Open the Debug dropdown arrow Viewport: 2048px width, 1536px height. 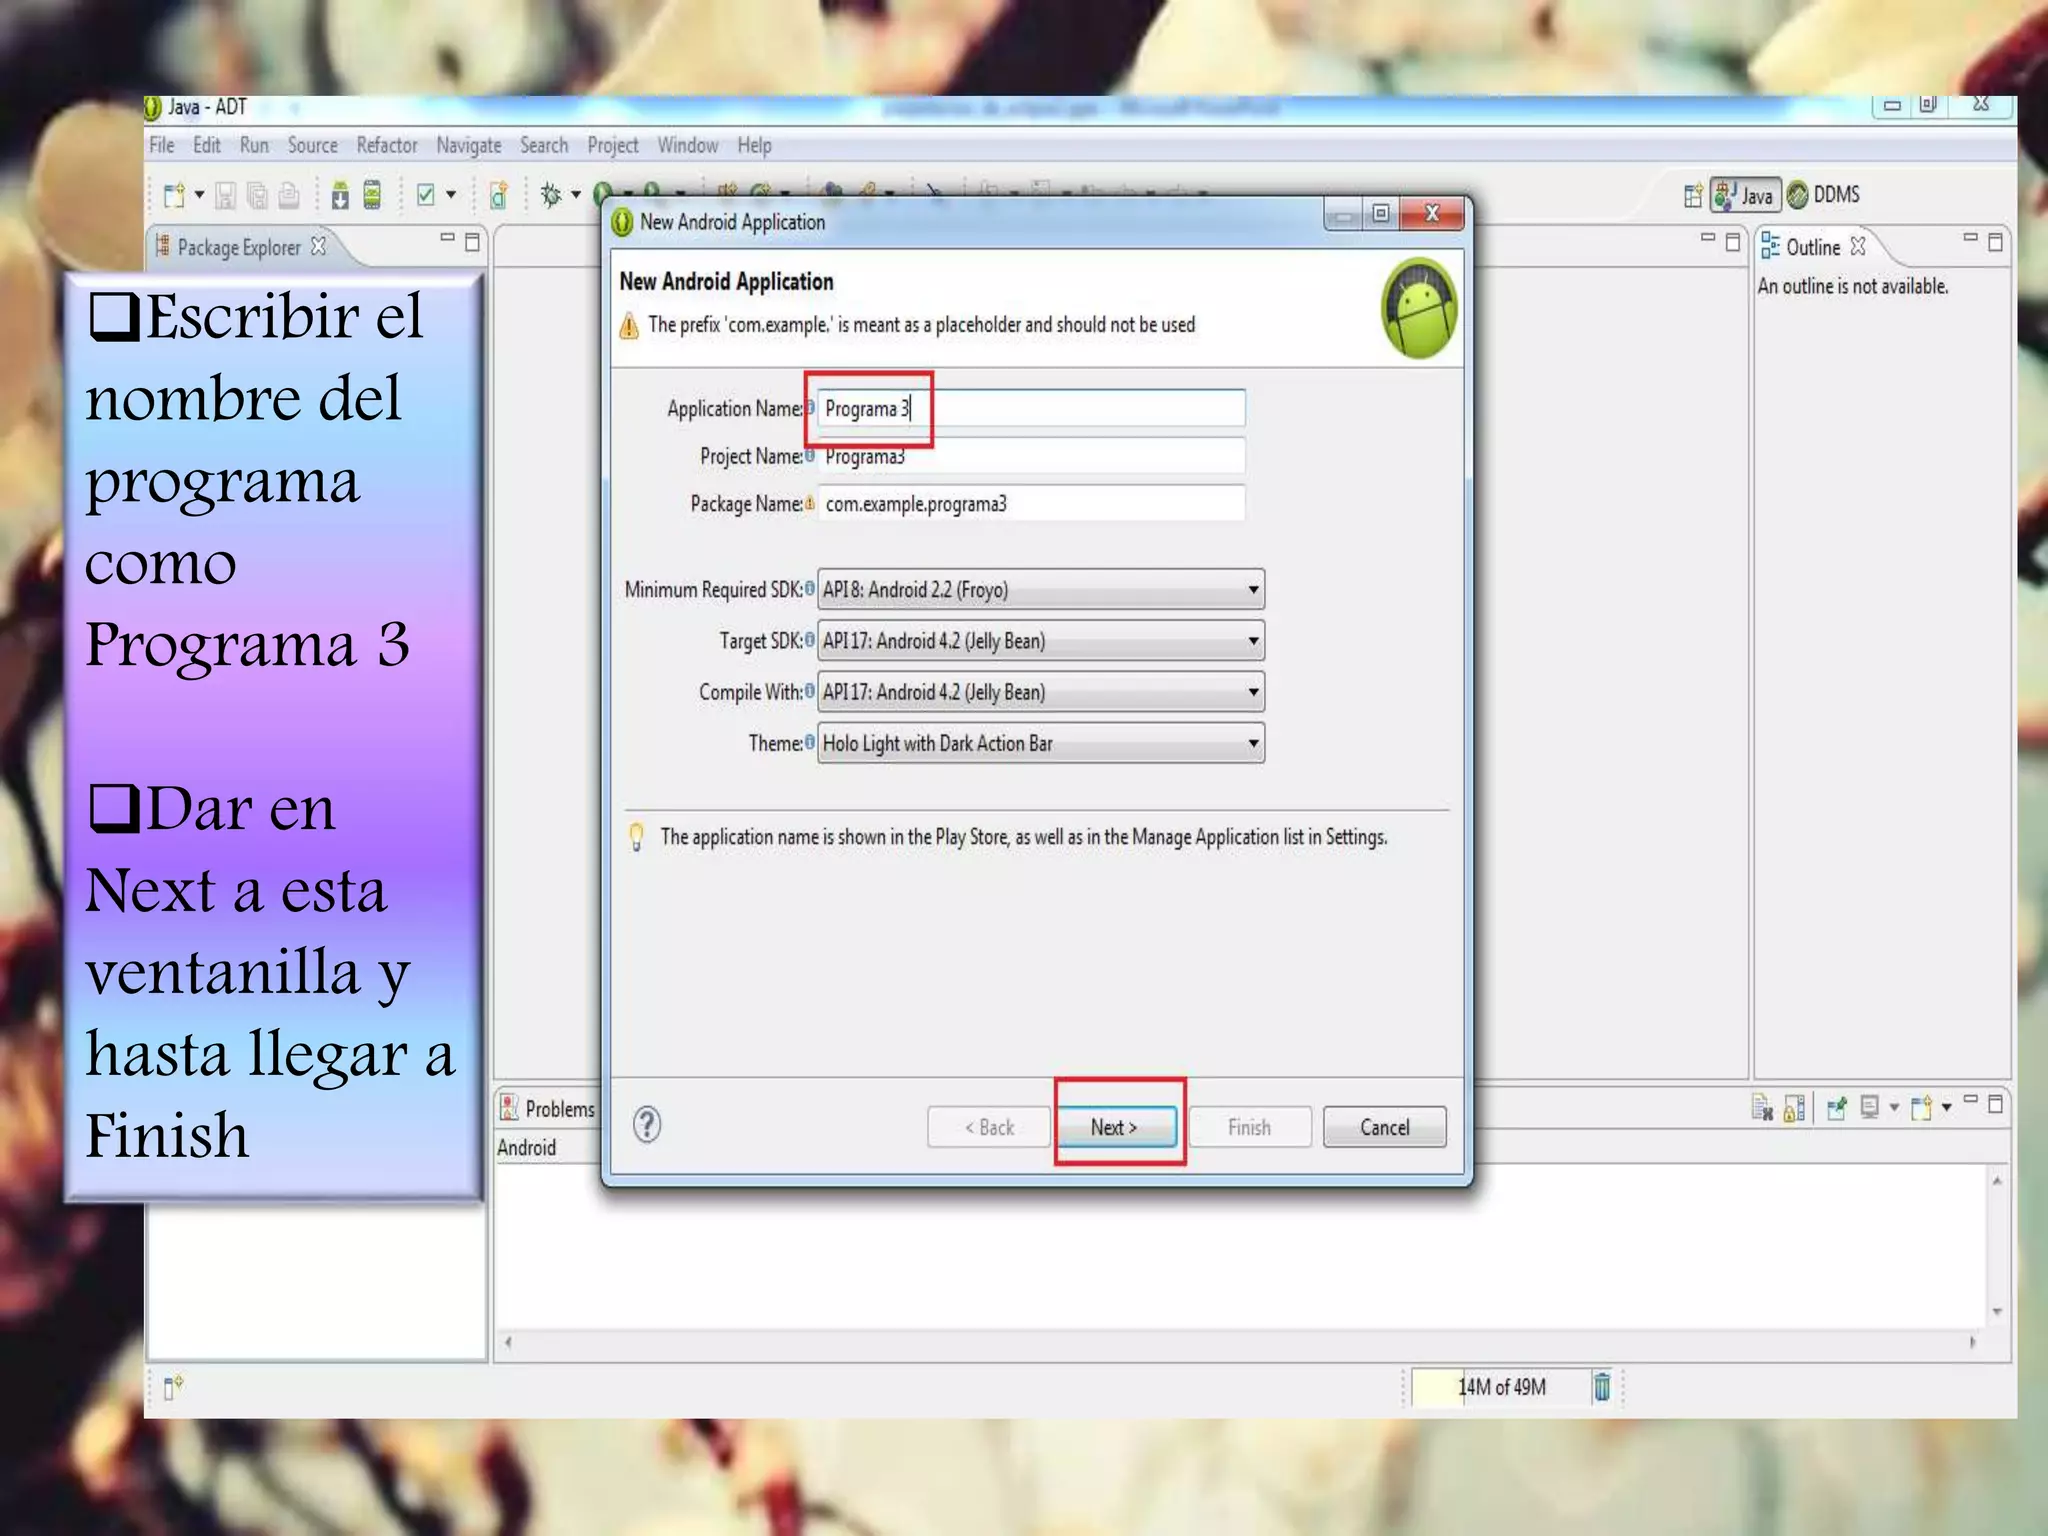pyautogui.click(x=576, y=195)
